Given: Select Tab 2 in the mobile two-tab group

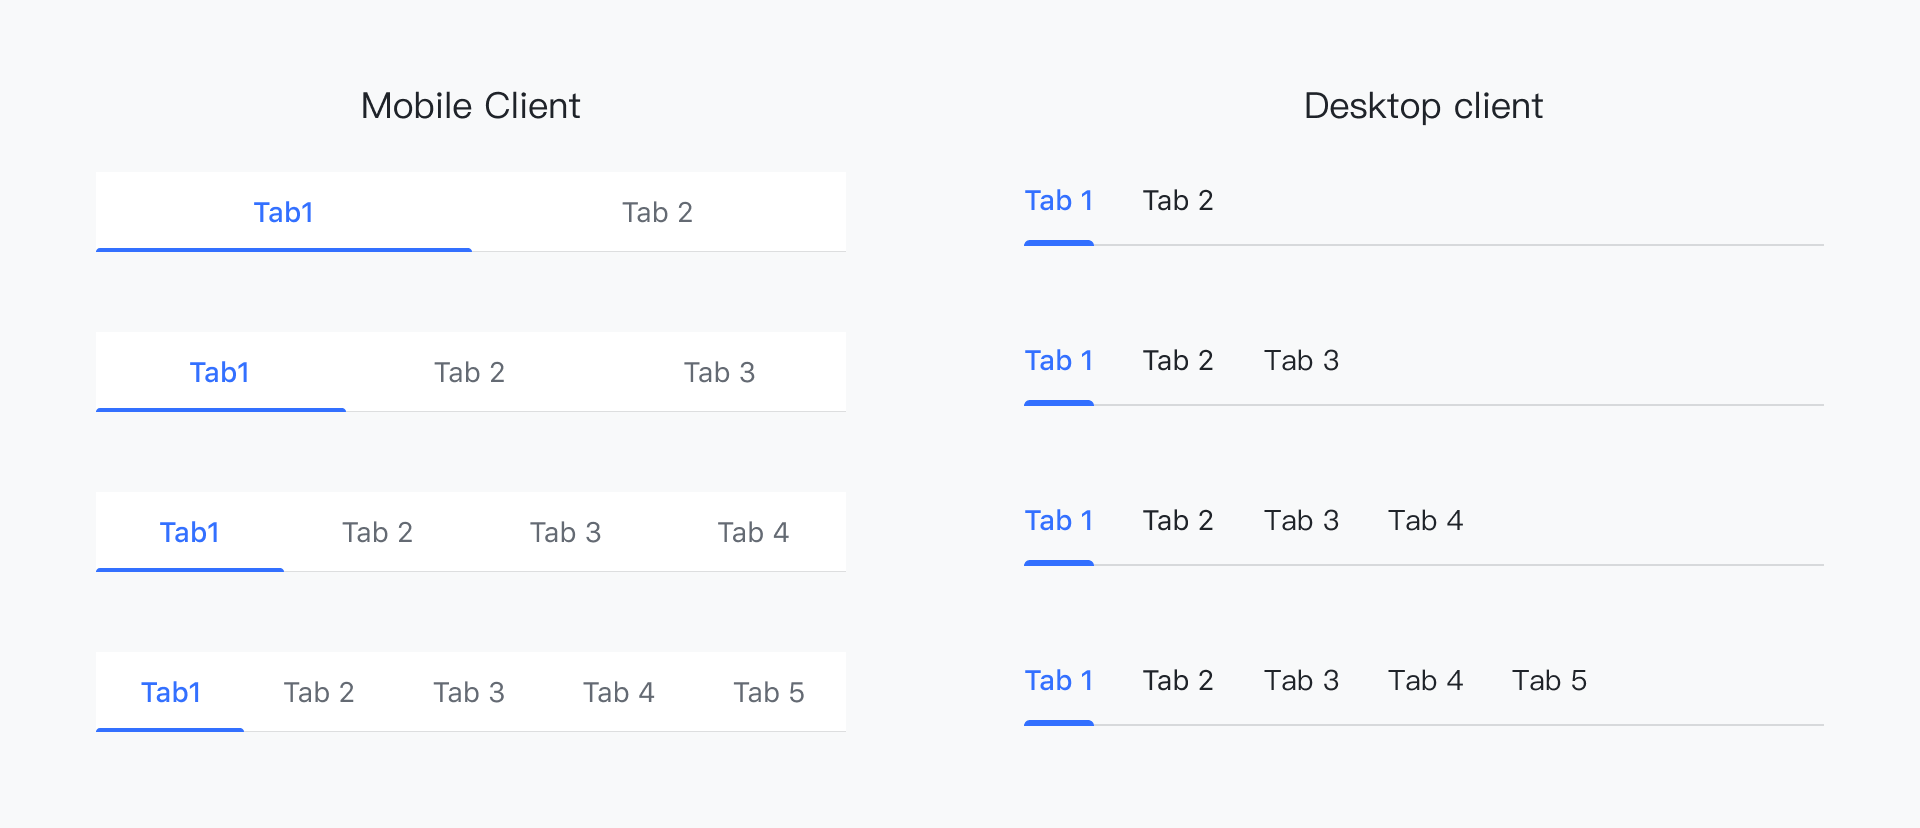Looking at the screenshot, I should [657, 212].
